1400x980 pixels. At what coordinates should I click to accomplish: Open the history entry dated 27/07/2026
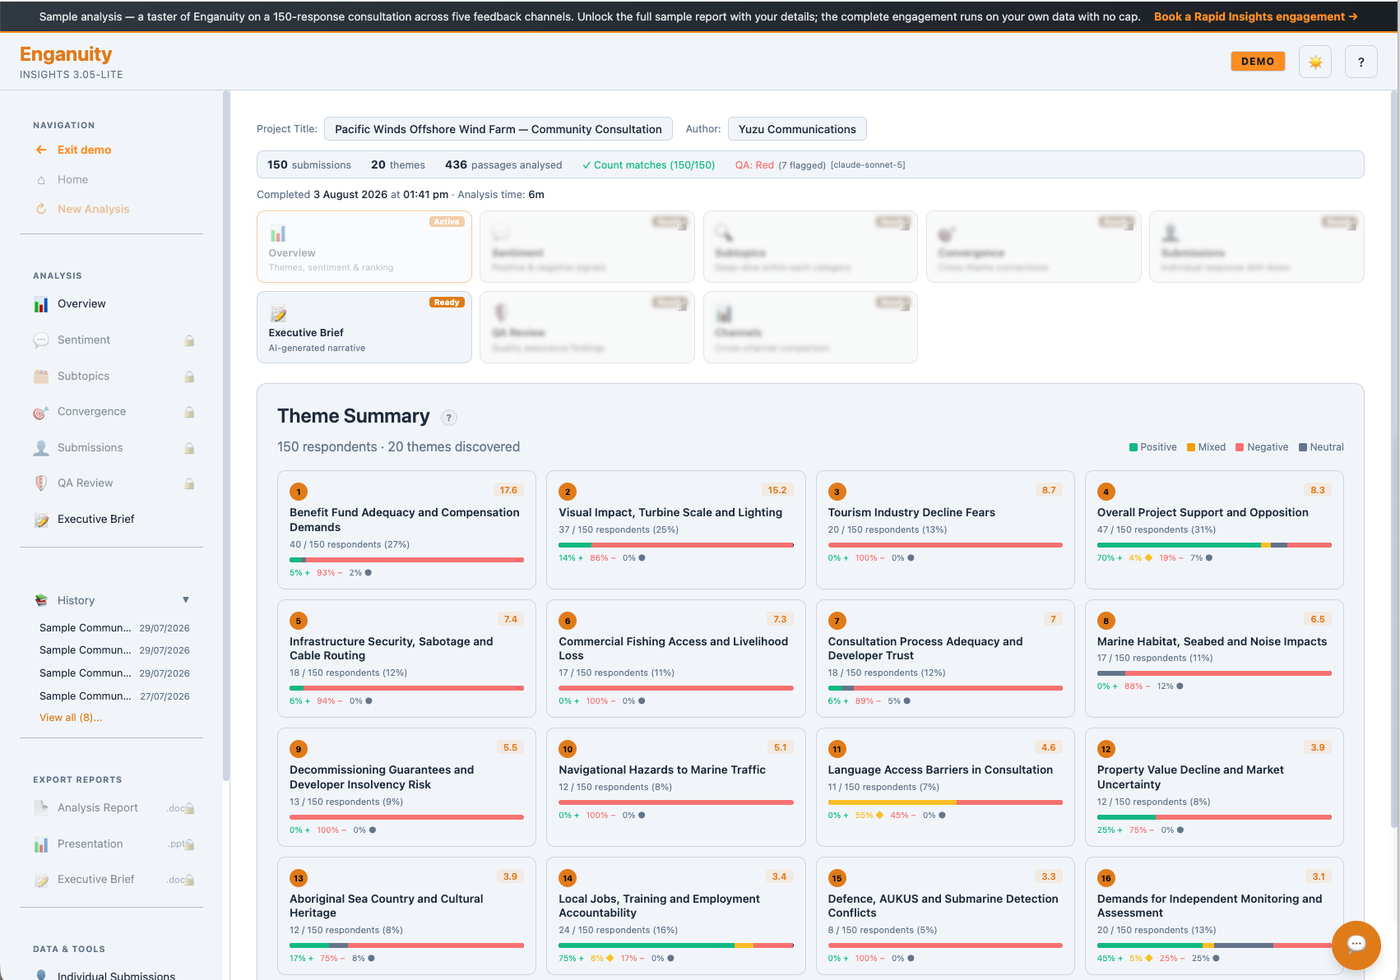coord(114,696)
